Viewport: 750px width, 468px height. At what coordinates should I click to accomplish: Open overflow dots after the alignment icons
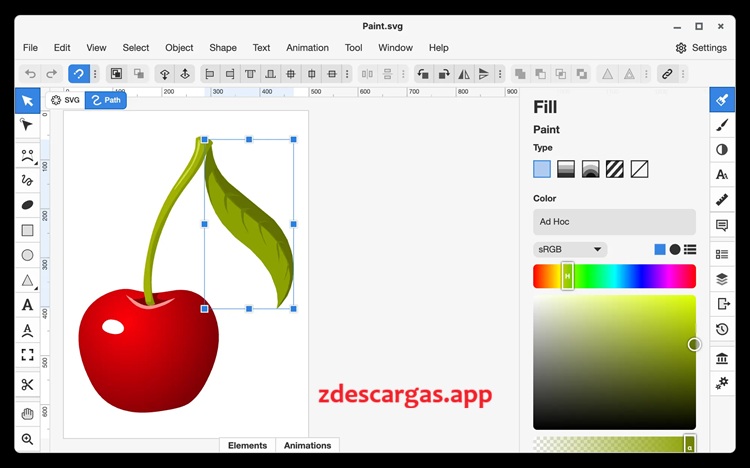347,74
